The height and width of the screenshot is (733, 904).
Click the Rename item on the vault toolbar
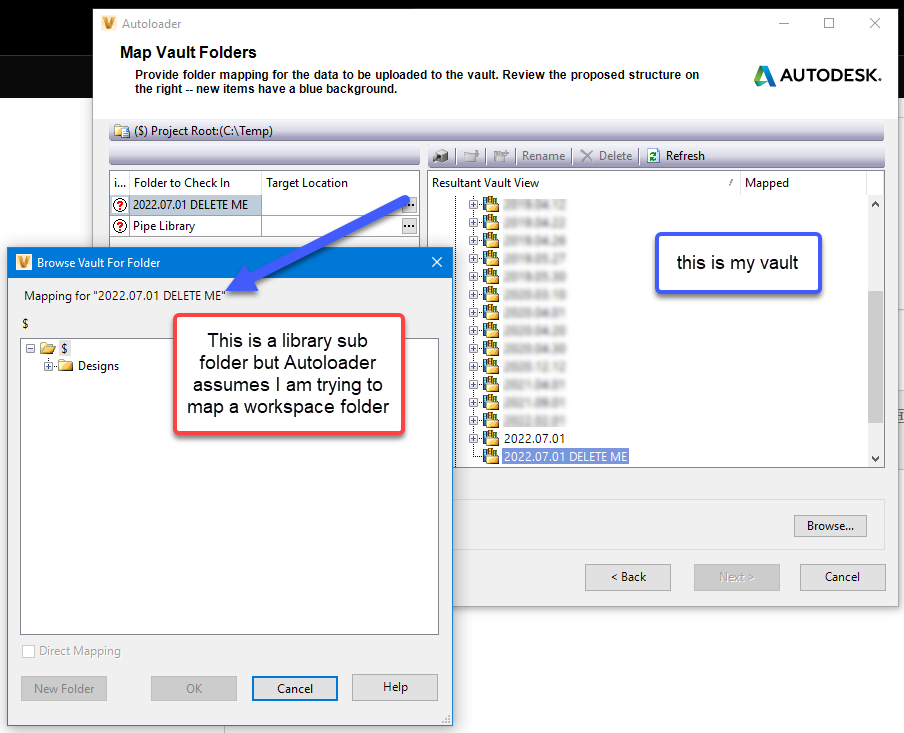[543, 156]
